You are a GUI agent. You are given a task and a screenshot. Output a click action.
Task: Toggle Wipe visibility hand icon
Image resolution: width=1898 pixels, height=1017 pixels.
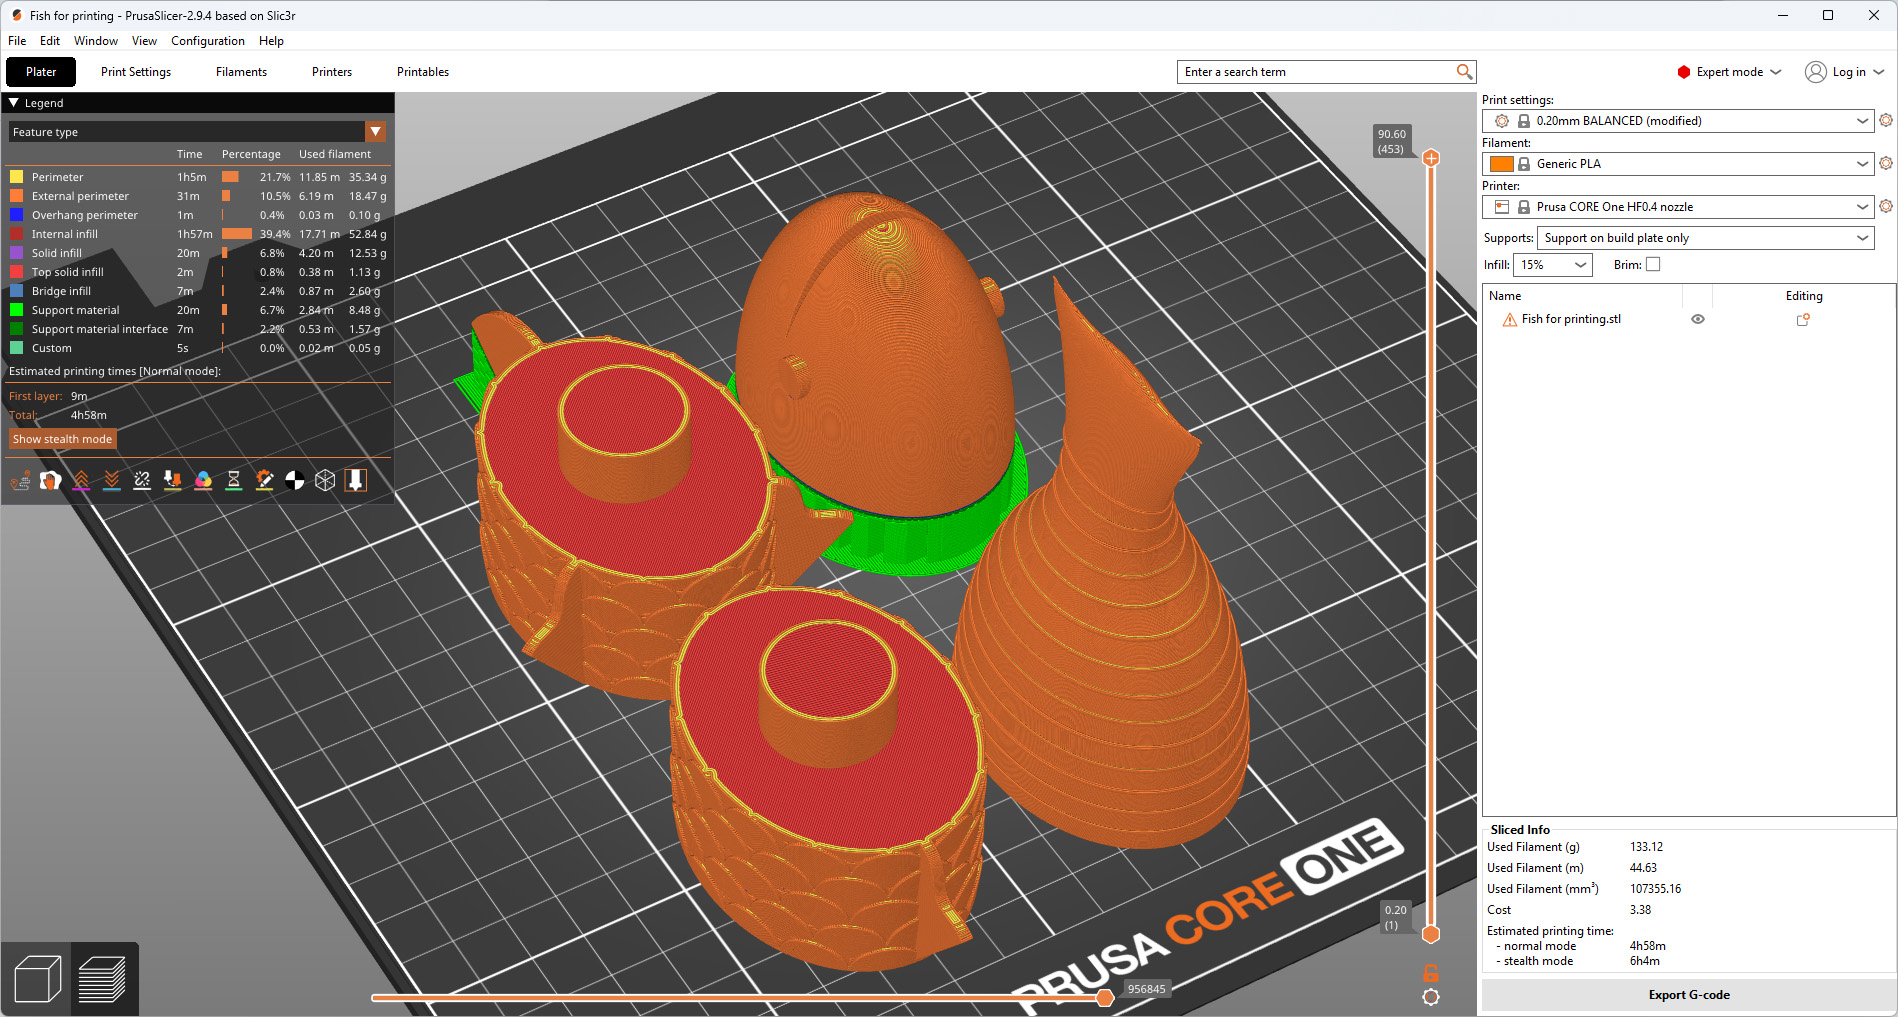[51, 481]
